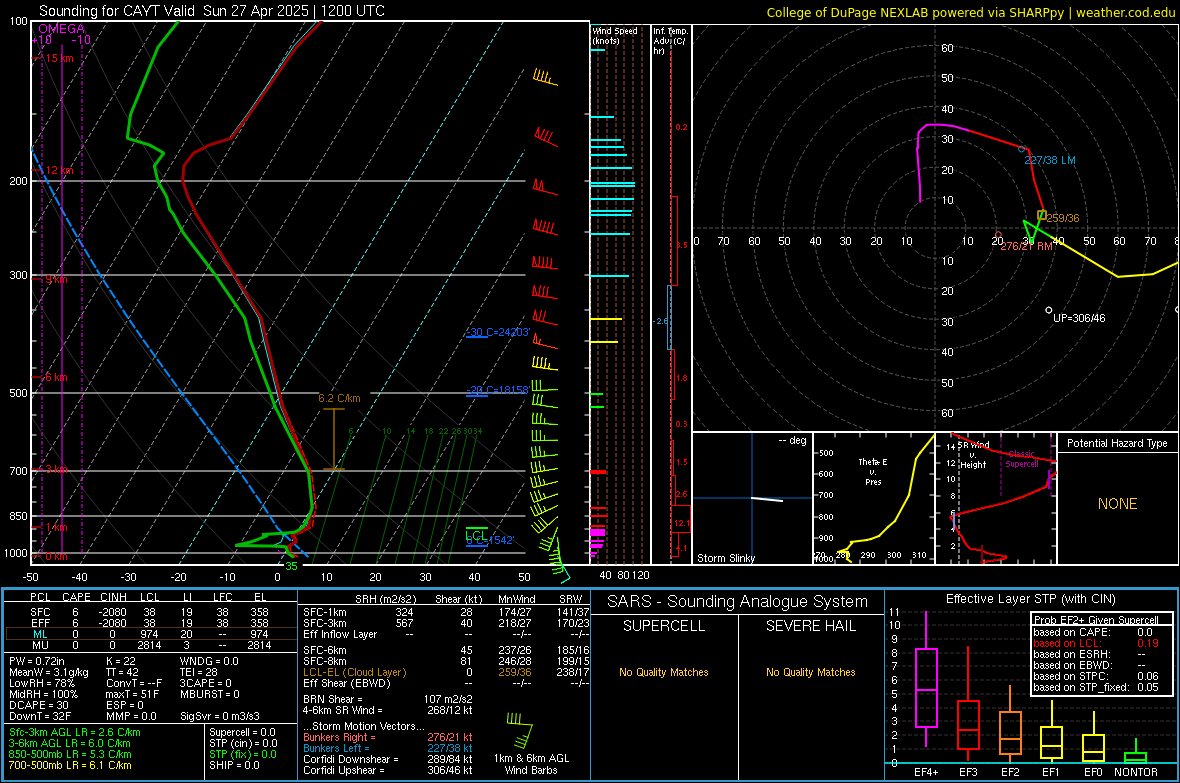Click the SUPERCELL column header in SARS
This screenshot has height=783, width=1180.
(664, 626)
